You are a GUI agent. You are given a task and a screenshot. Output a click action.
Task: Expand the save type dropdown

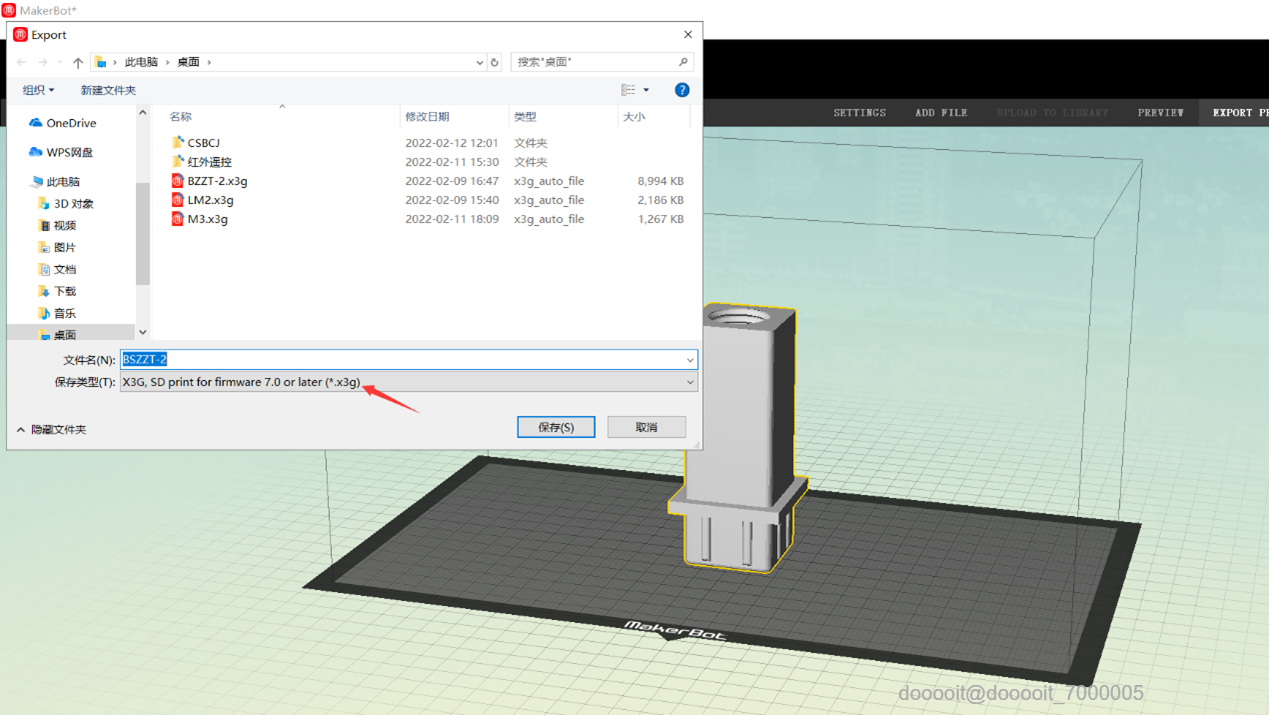click(x=689, y=382)
